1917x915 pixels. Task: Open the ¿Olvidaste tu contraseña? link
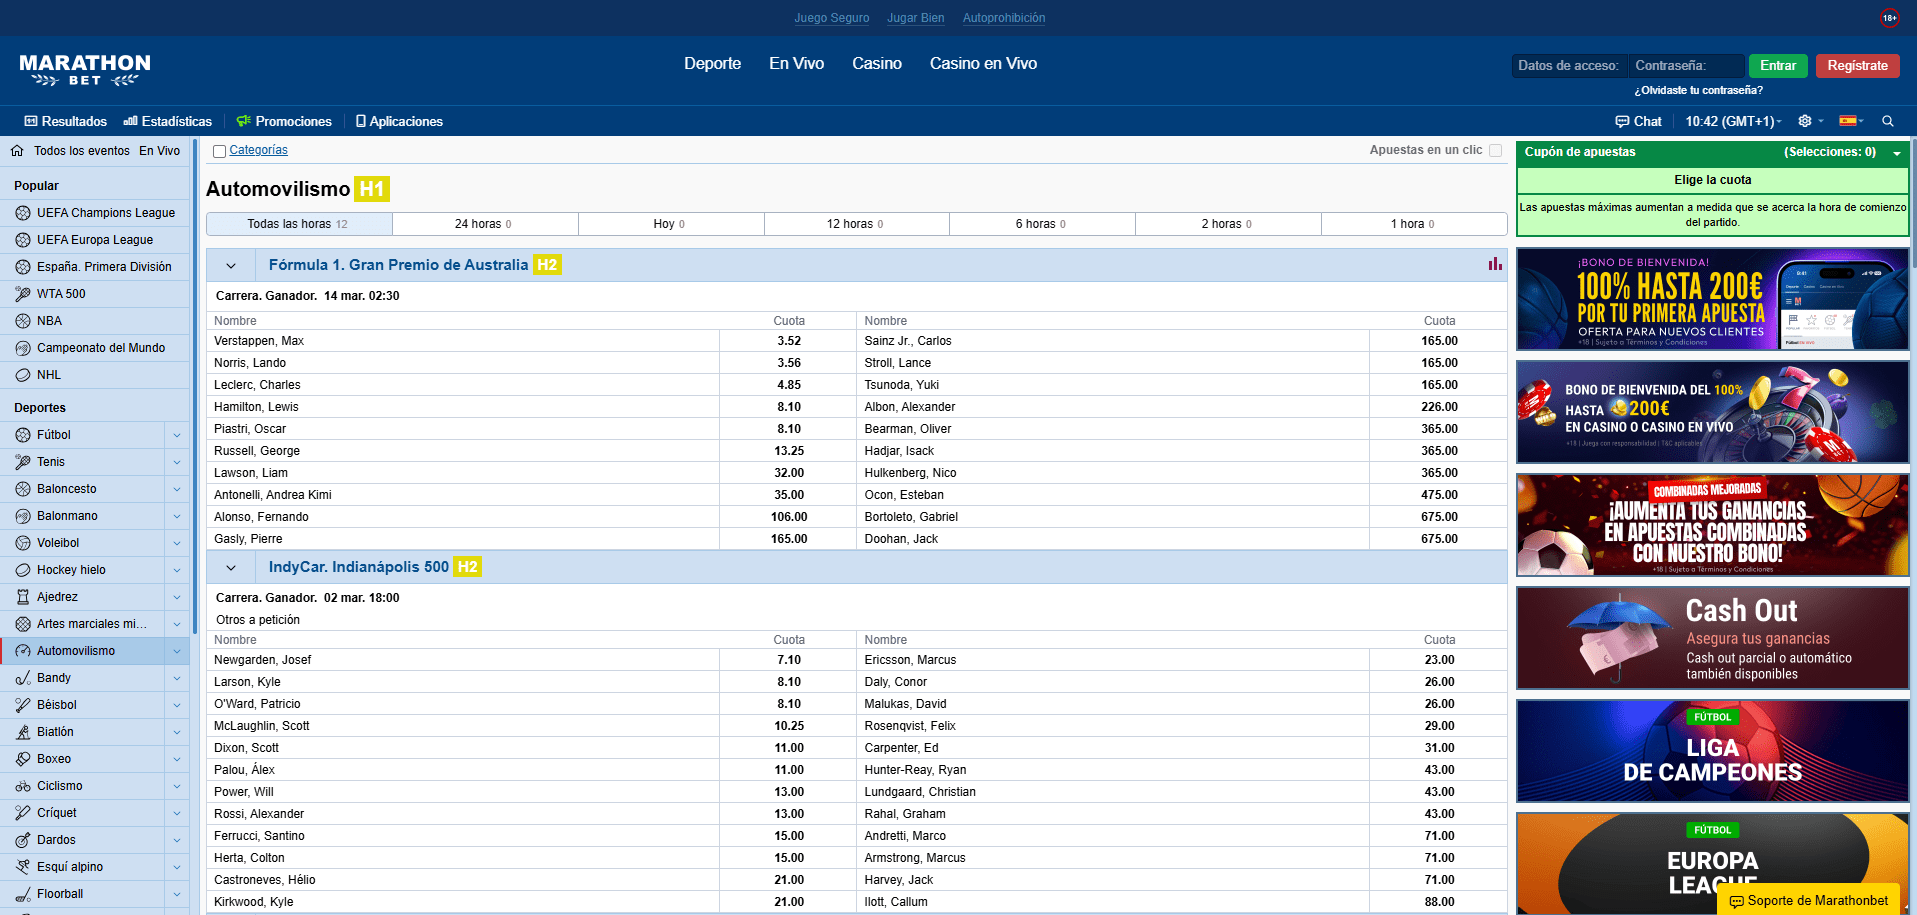click(x=1698, y=90)
